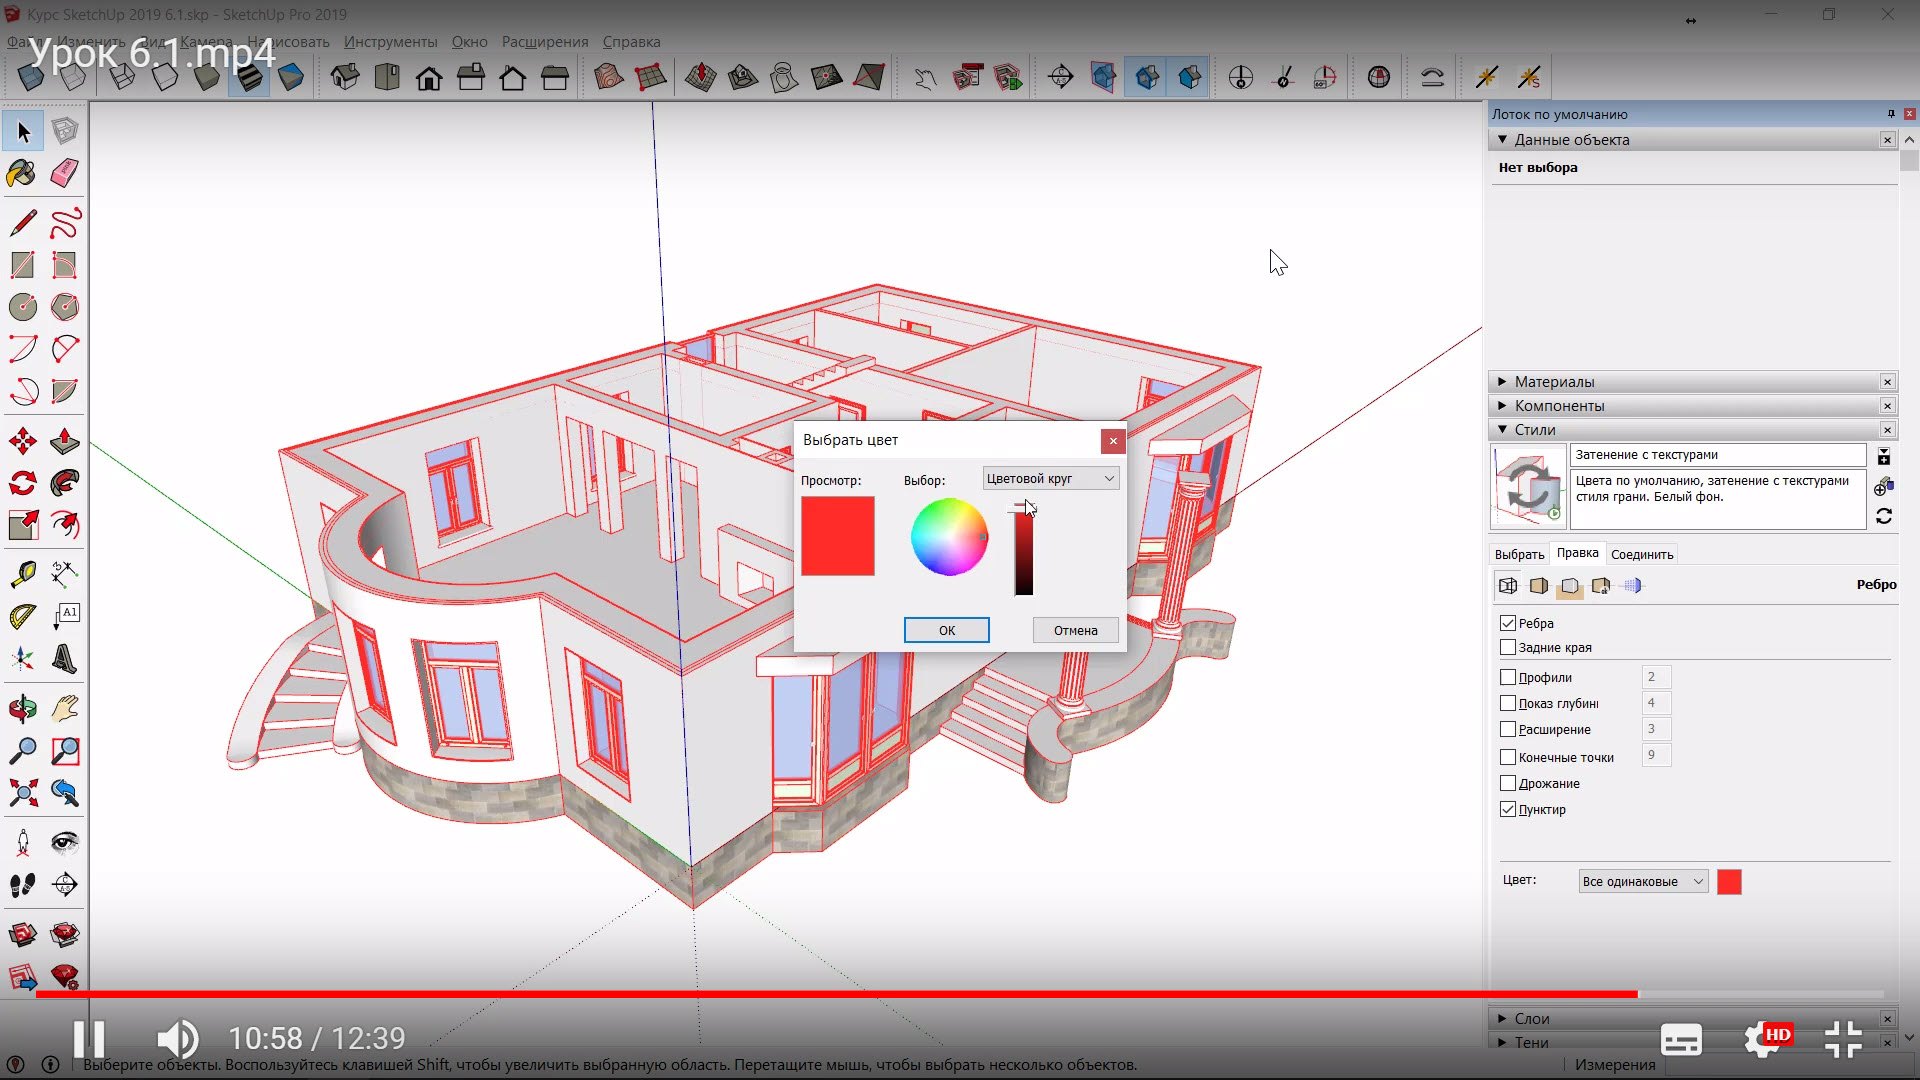
Task: Select the Walk footprints tool
Action: tap(23, 885)
